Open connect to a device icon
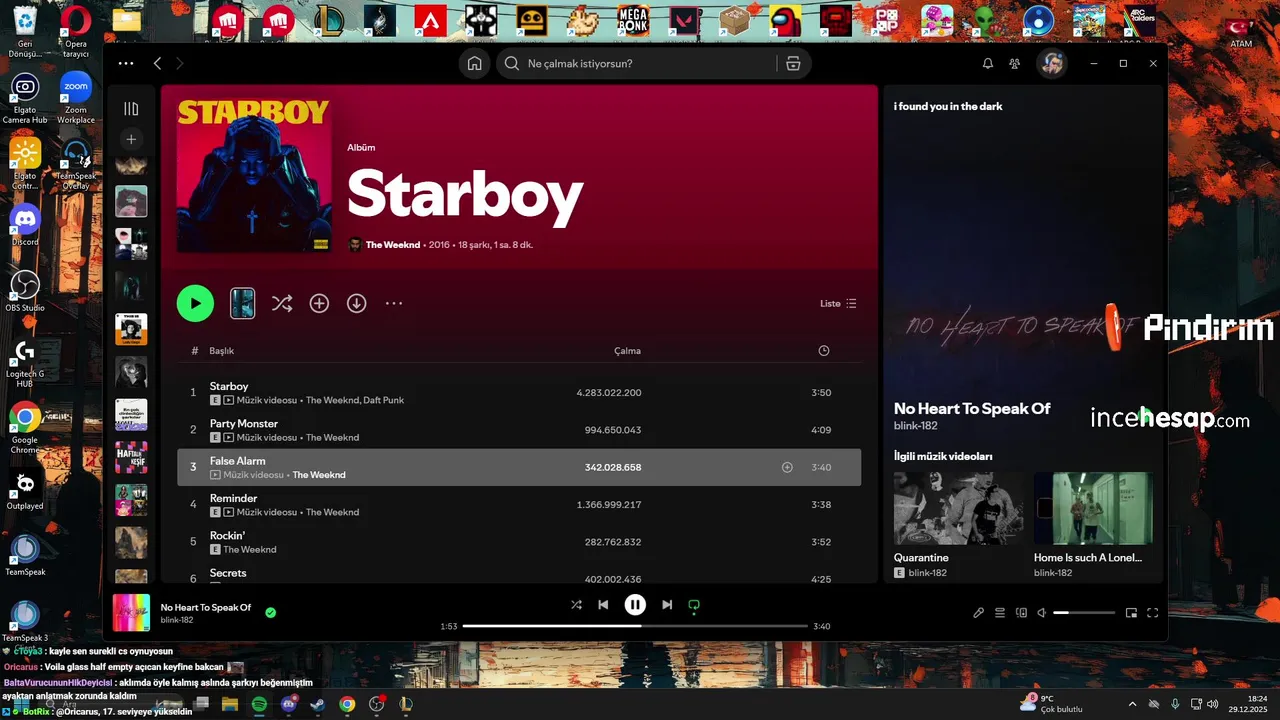The width and height of the screenshot is (1280, 720). pos(1021,612)
